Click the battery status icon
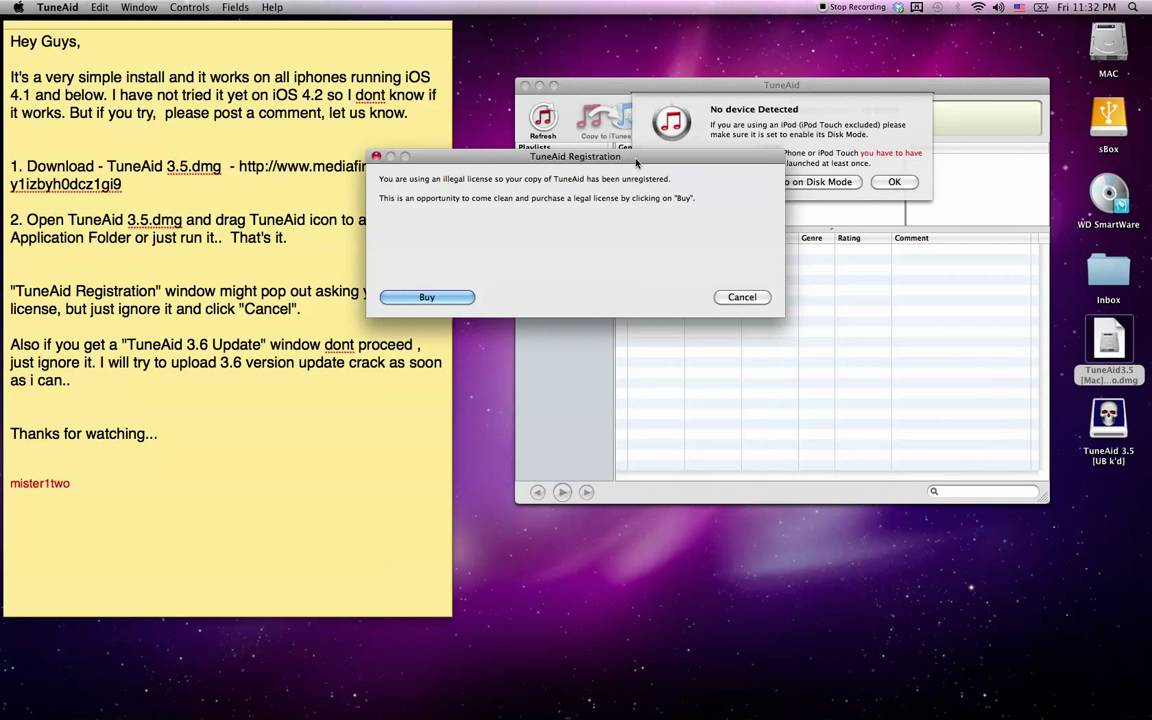 pos(1041,7)
